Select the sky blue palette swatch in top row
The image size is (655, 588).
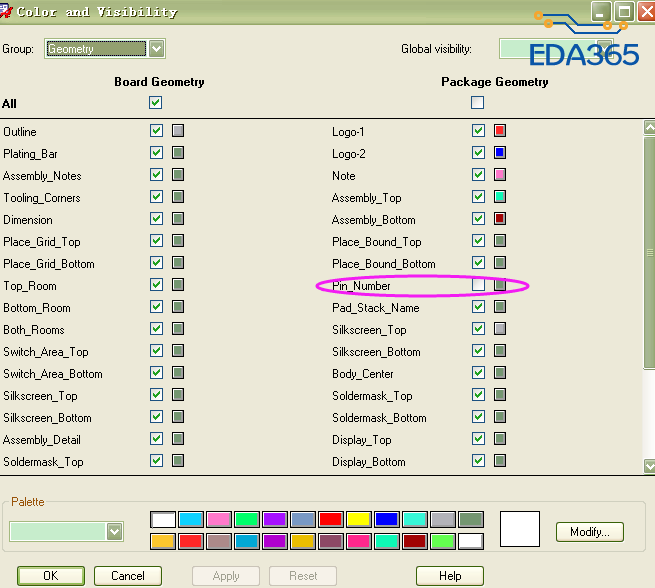(x=191, y=520)
